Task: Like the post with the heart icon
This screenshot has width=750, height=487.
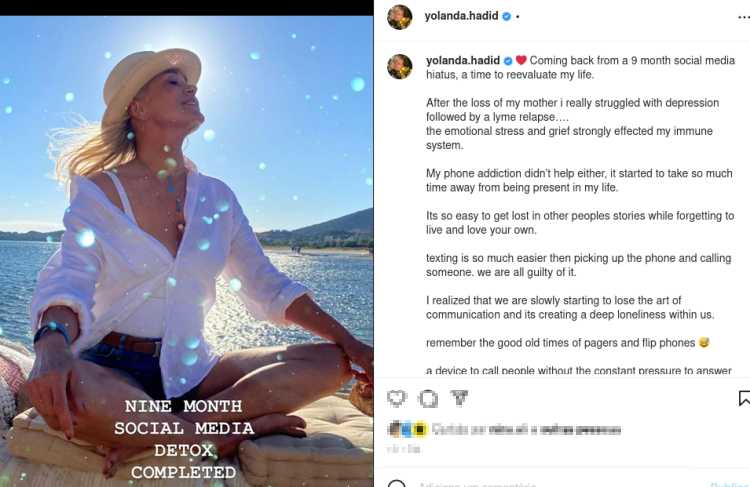Action: click(397, 399)
